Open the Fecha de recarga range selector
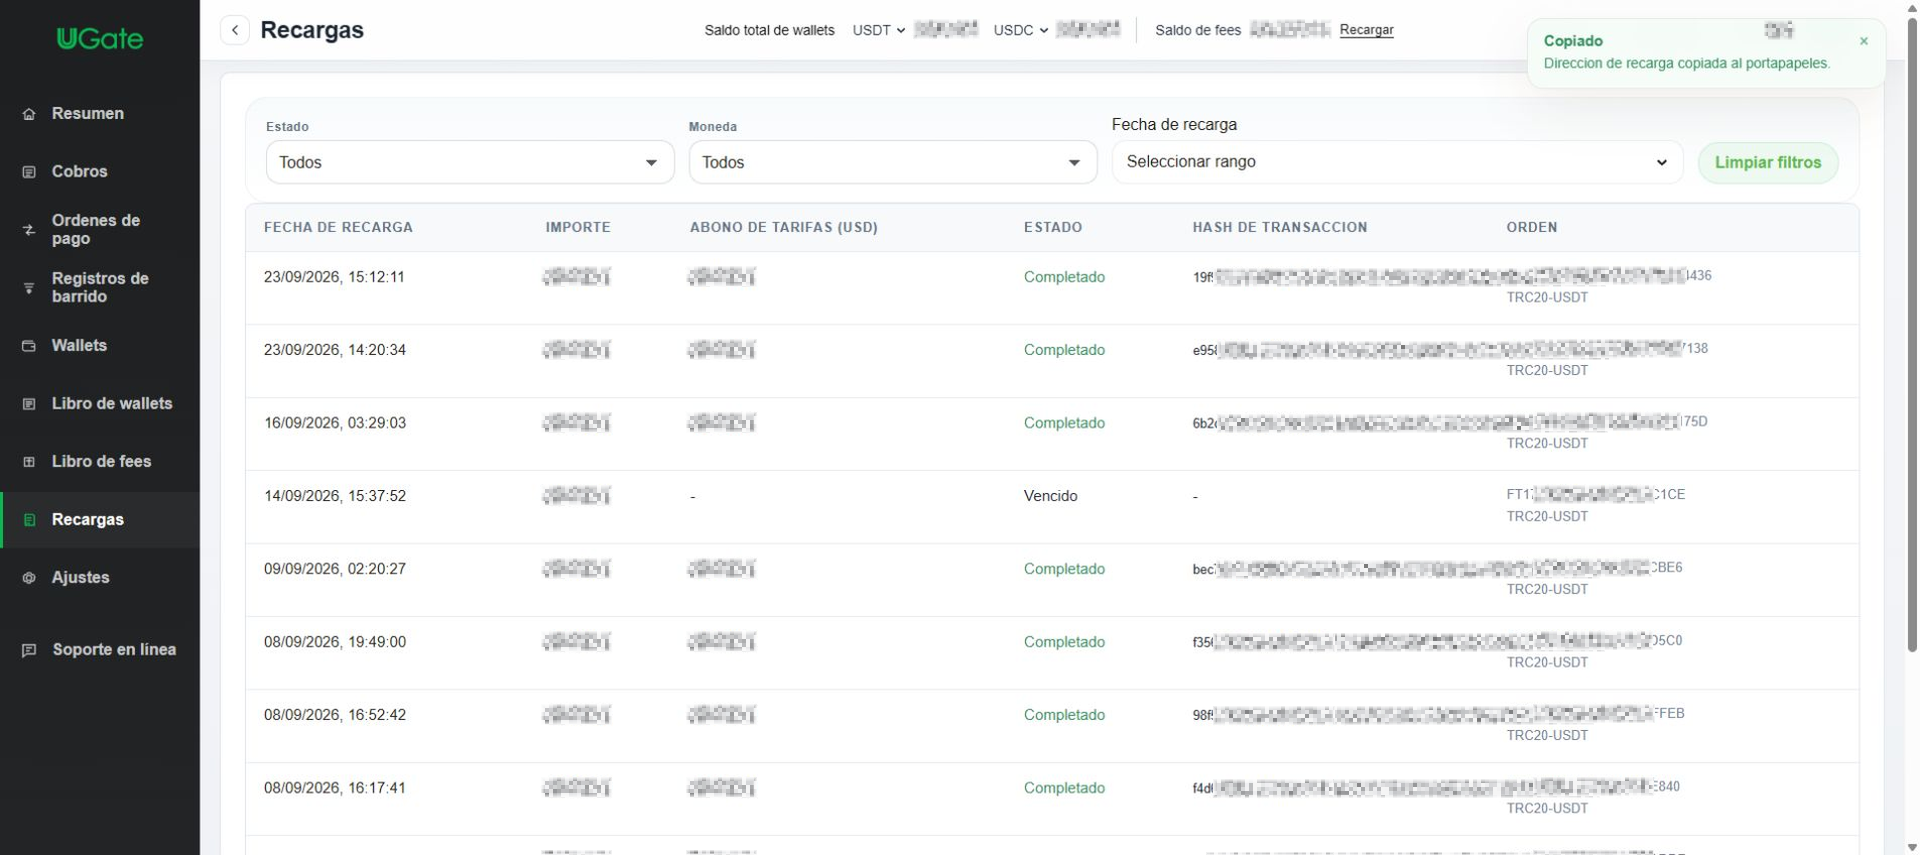 point(1397,162)
